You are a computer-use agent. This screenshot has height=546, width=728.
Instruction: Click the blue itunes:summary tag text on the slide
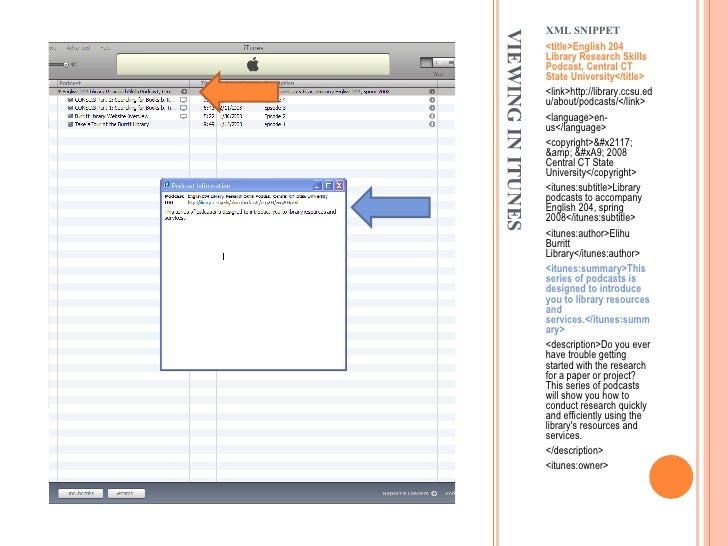[x=598, y=299]
